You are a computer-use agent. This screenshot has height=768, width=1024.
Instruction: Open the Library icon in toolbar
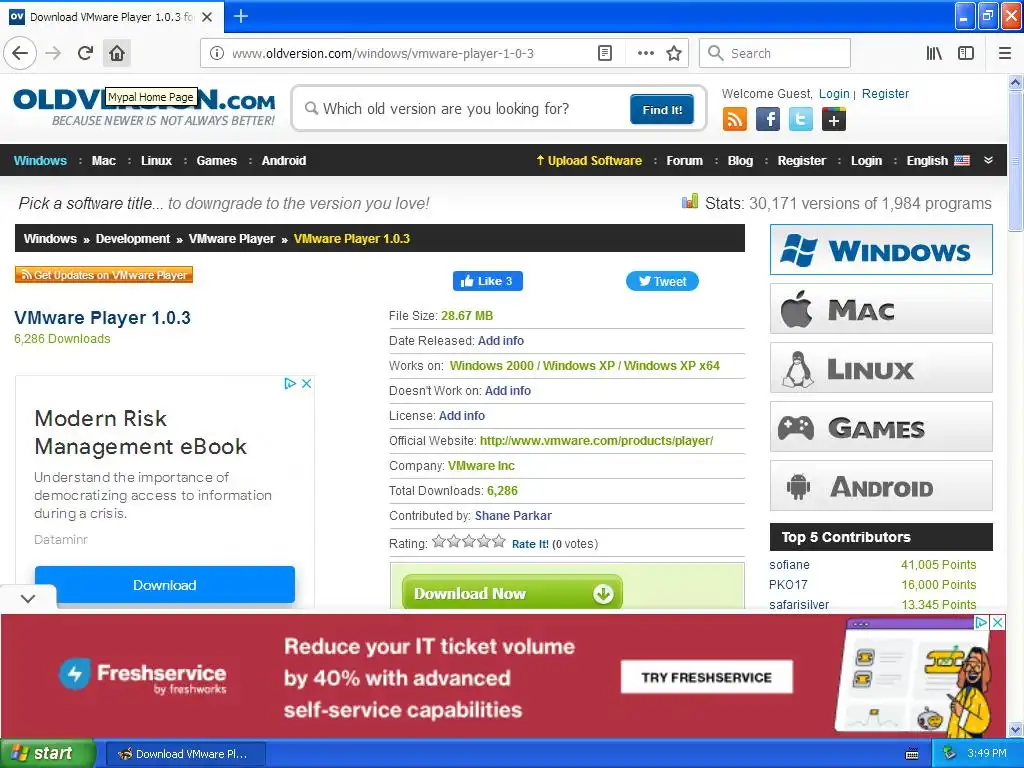[x=934, y=54]
